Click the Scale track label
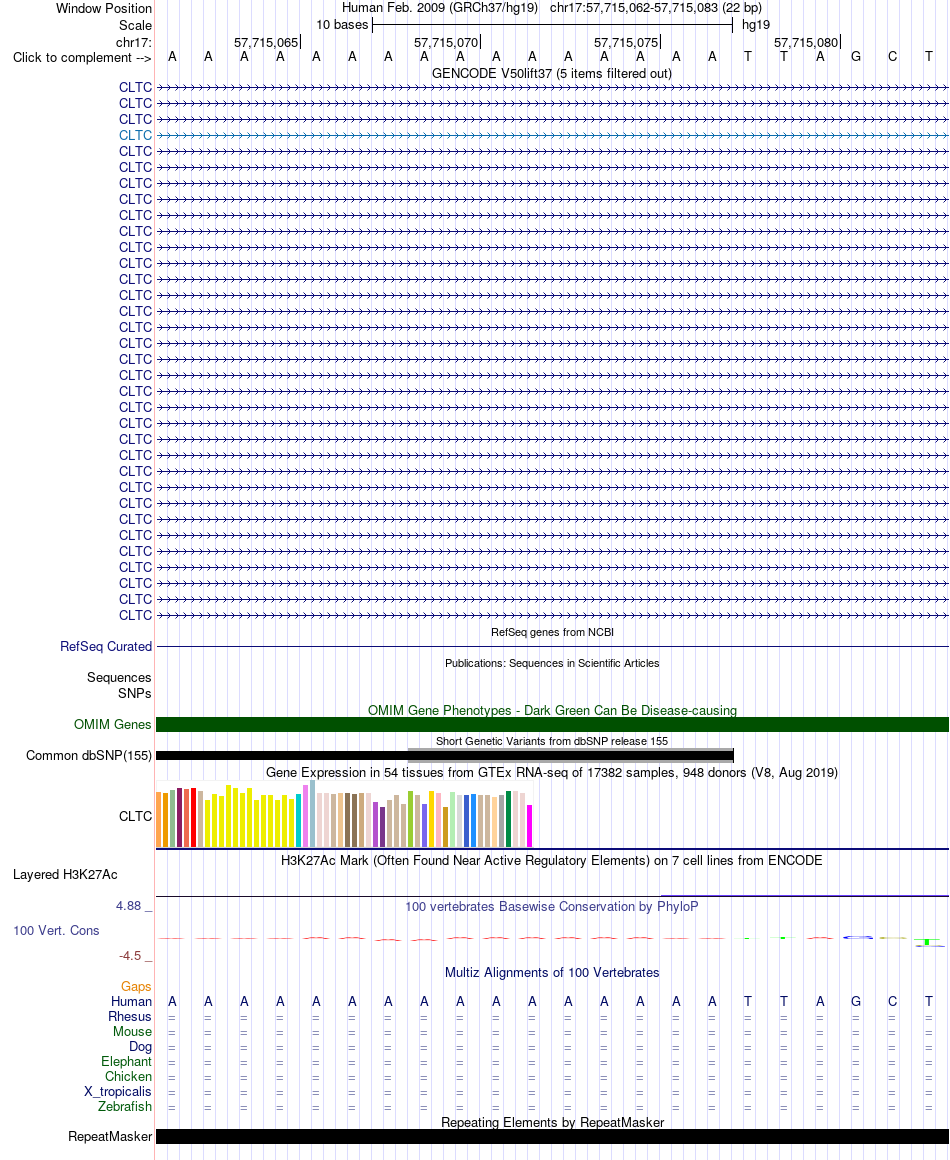This screenshot has width=950, height=1160. 135,25
